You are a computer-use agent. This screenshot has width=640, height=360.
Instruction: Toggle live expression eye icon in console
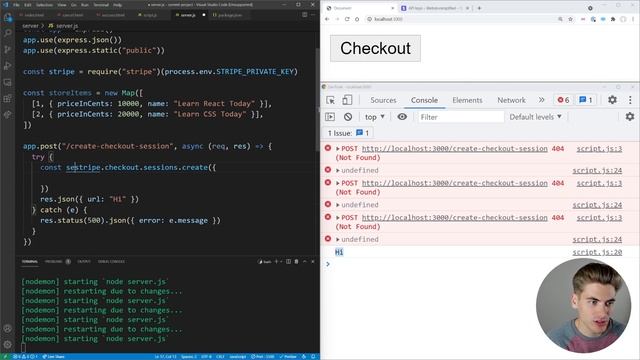coord(402,117)
